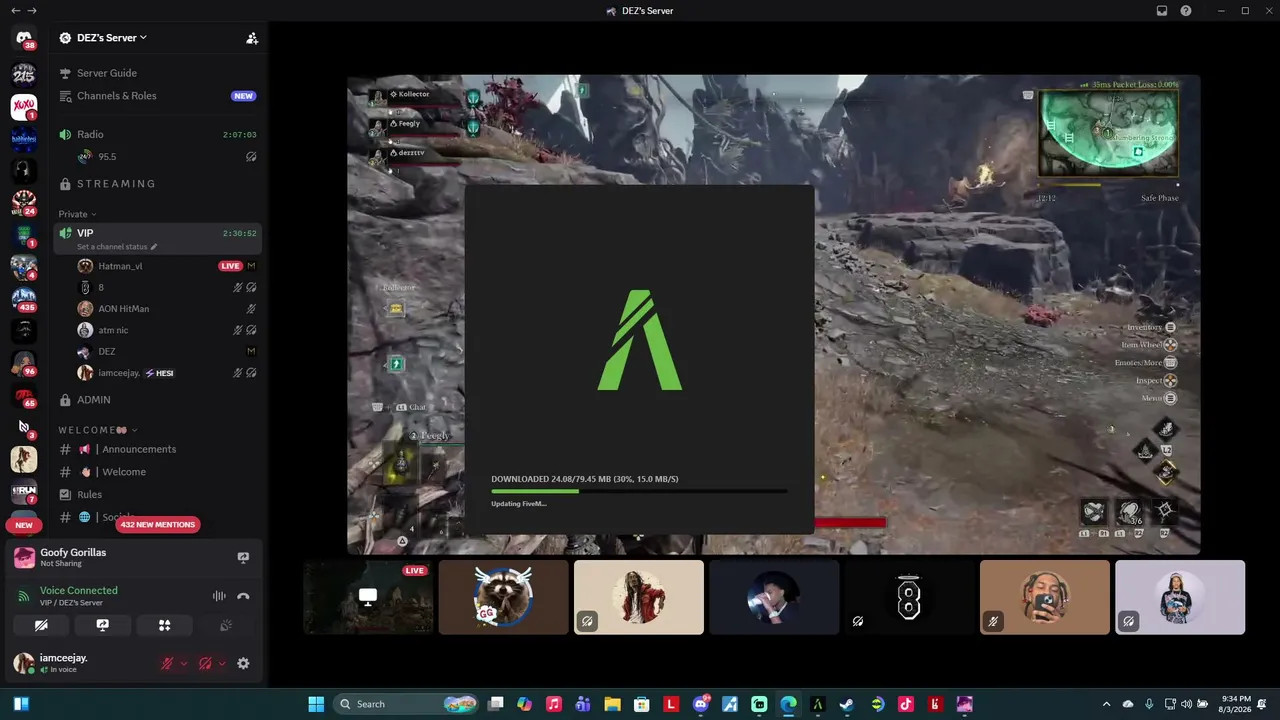Open FiveM from the taskbar
This screenshot has width=1280, height=720.
(817, 704)
